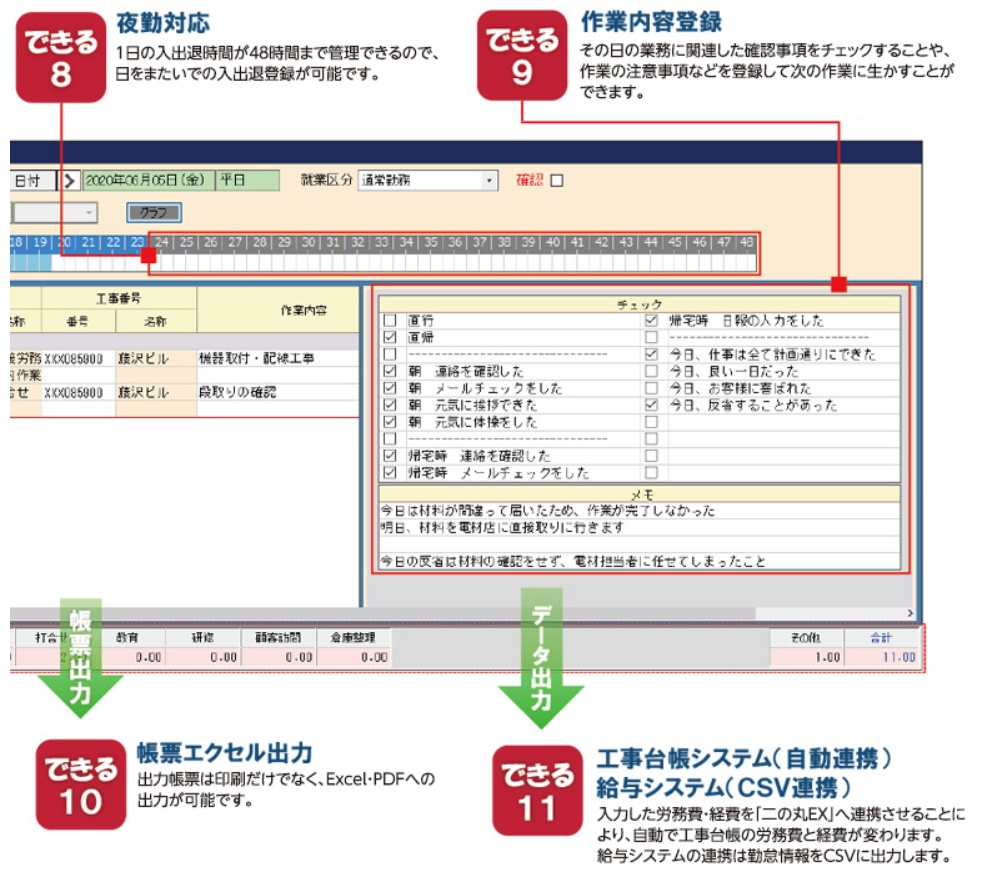
Task: Select the 機器取付・配線工事 work content cell
Action: coord(268,358)
